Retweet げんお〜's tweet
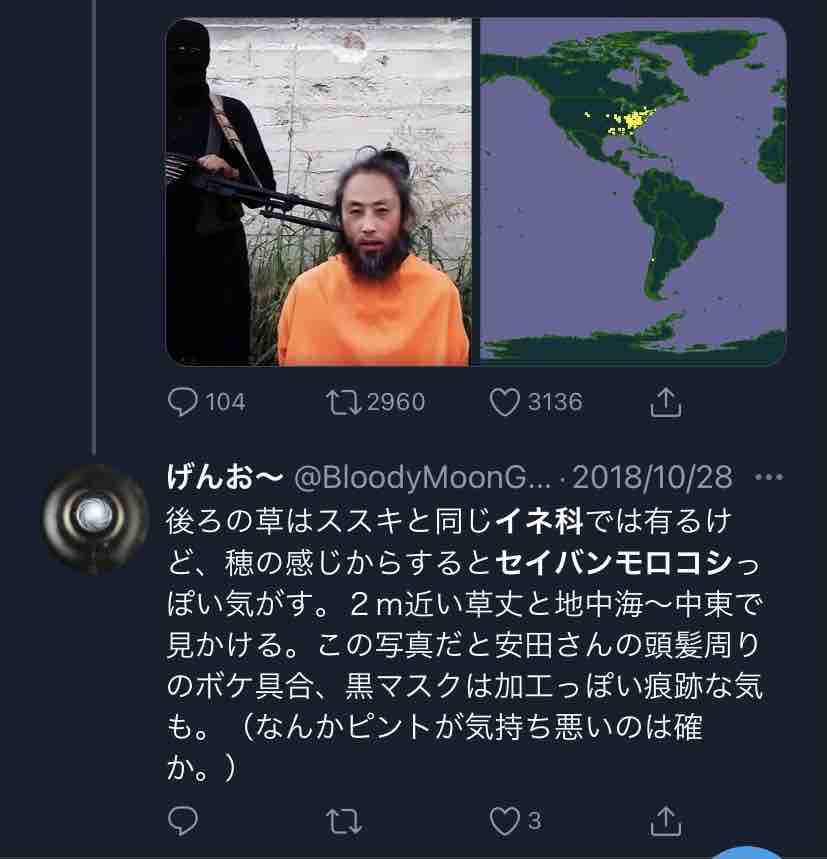The height and width of the screenshot is (859, 827). point(343,821)
